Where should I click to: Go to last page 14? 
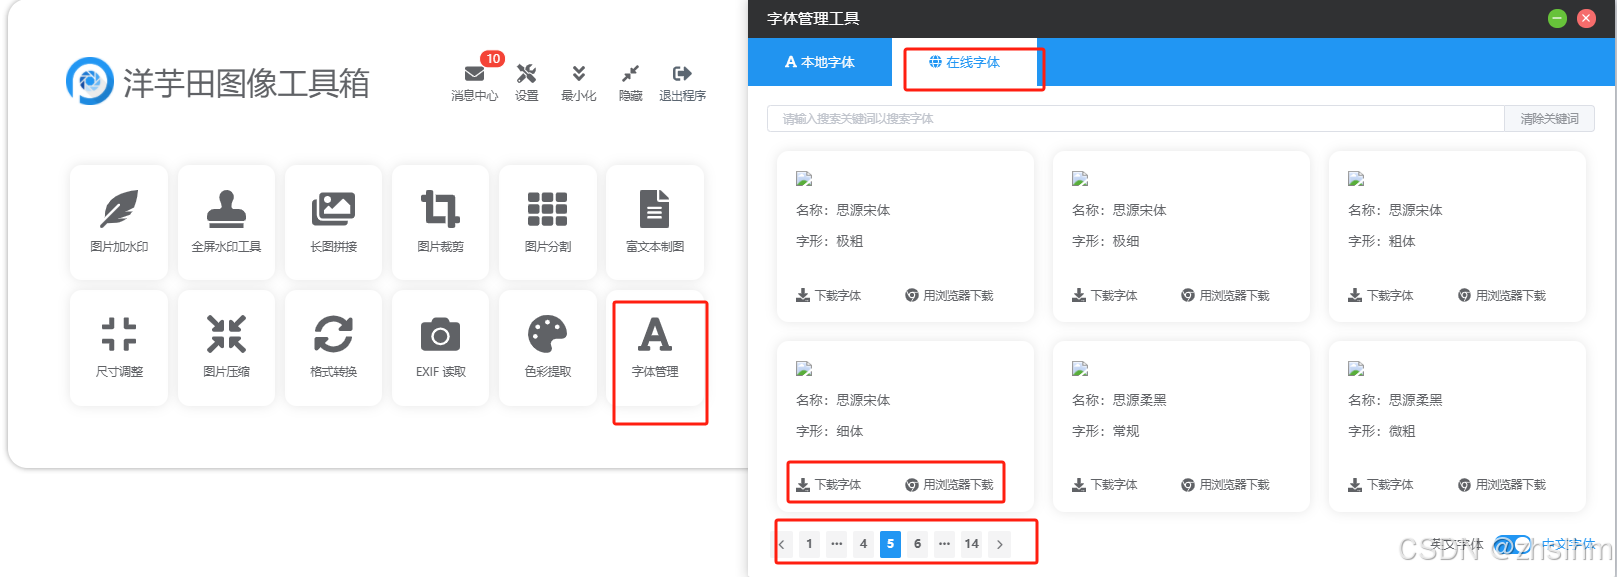971,544
